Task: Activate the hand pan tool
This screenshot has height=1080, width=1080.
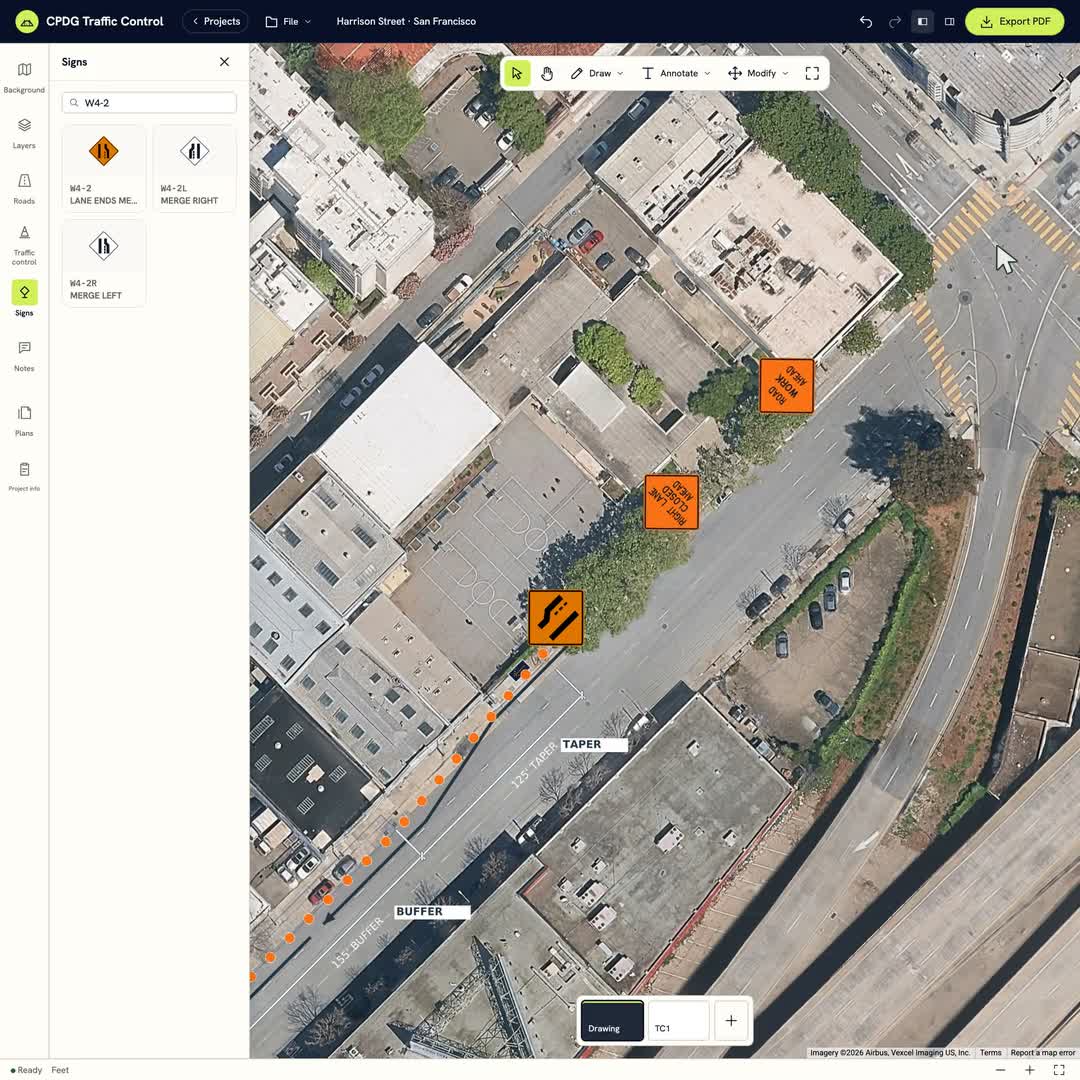Action: [x=547, y=74]
